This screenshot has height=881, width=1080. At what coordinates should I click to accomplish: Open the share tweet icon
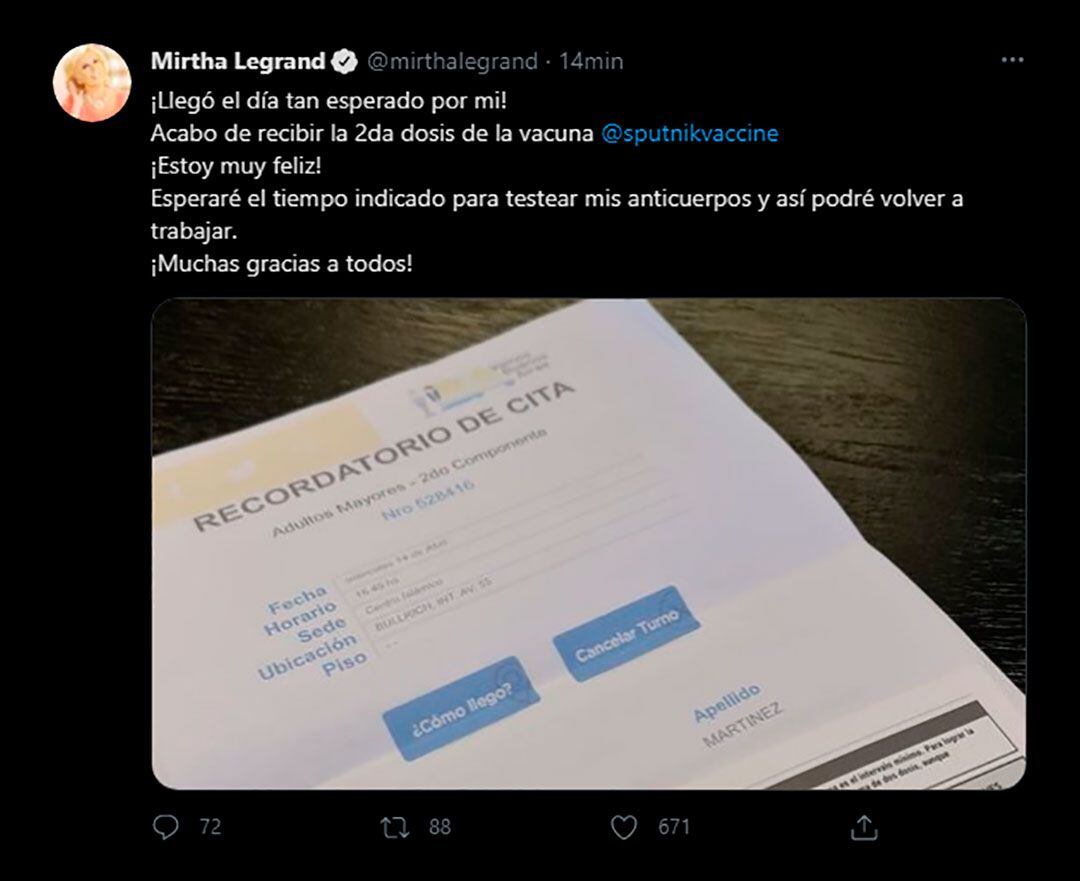pos(864,827)
